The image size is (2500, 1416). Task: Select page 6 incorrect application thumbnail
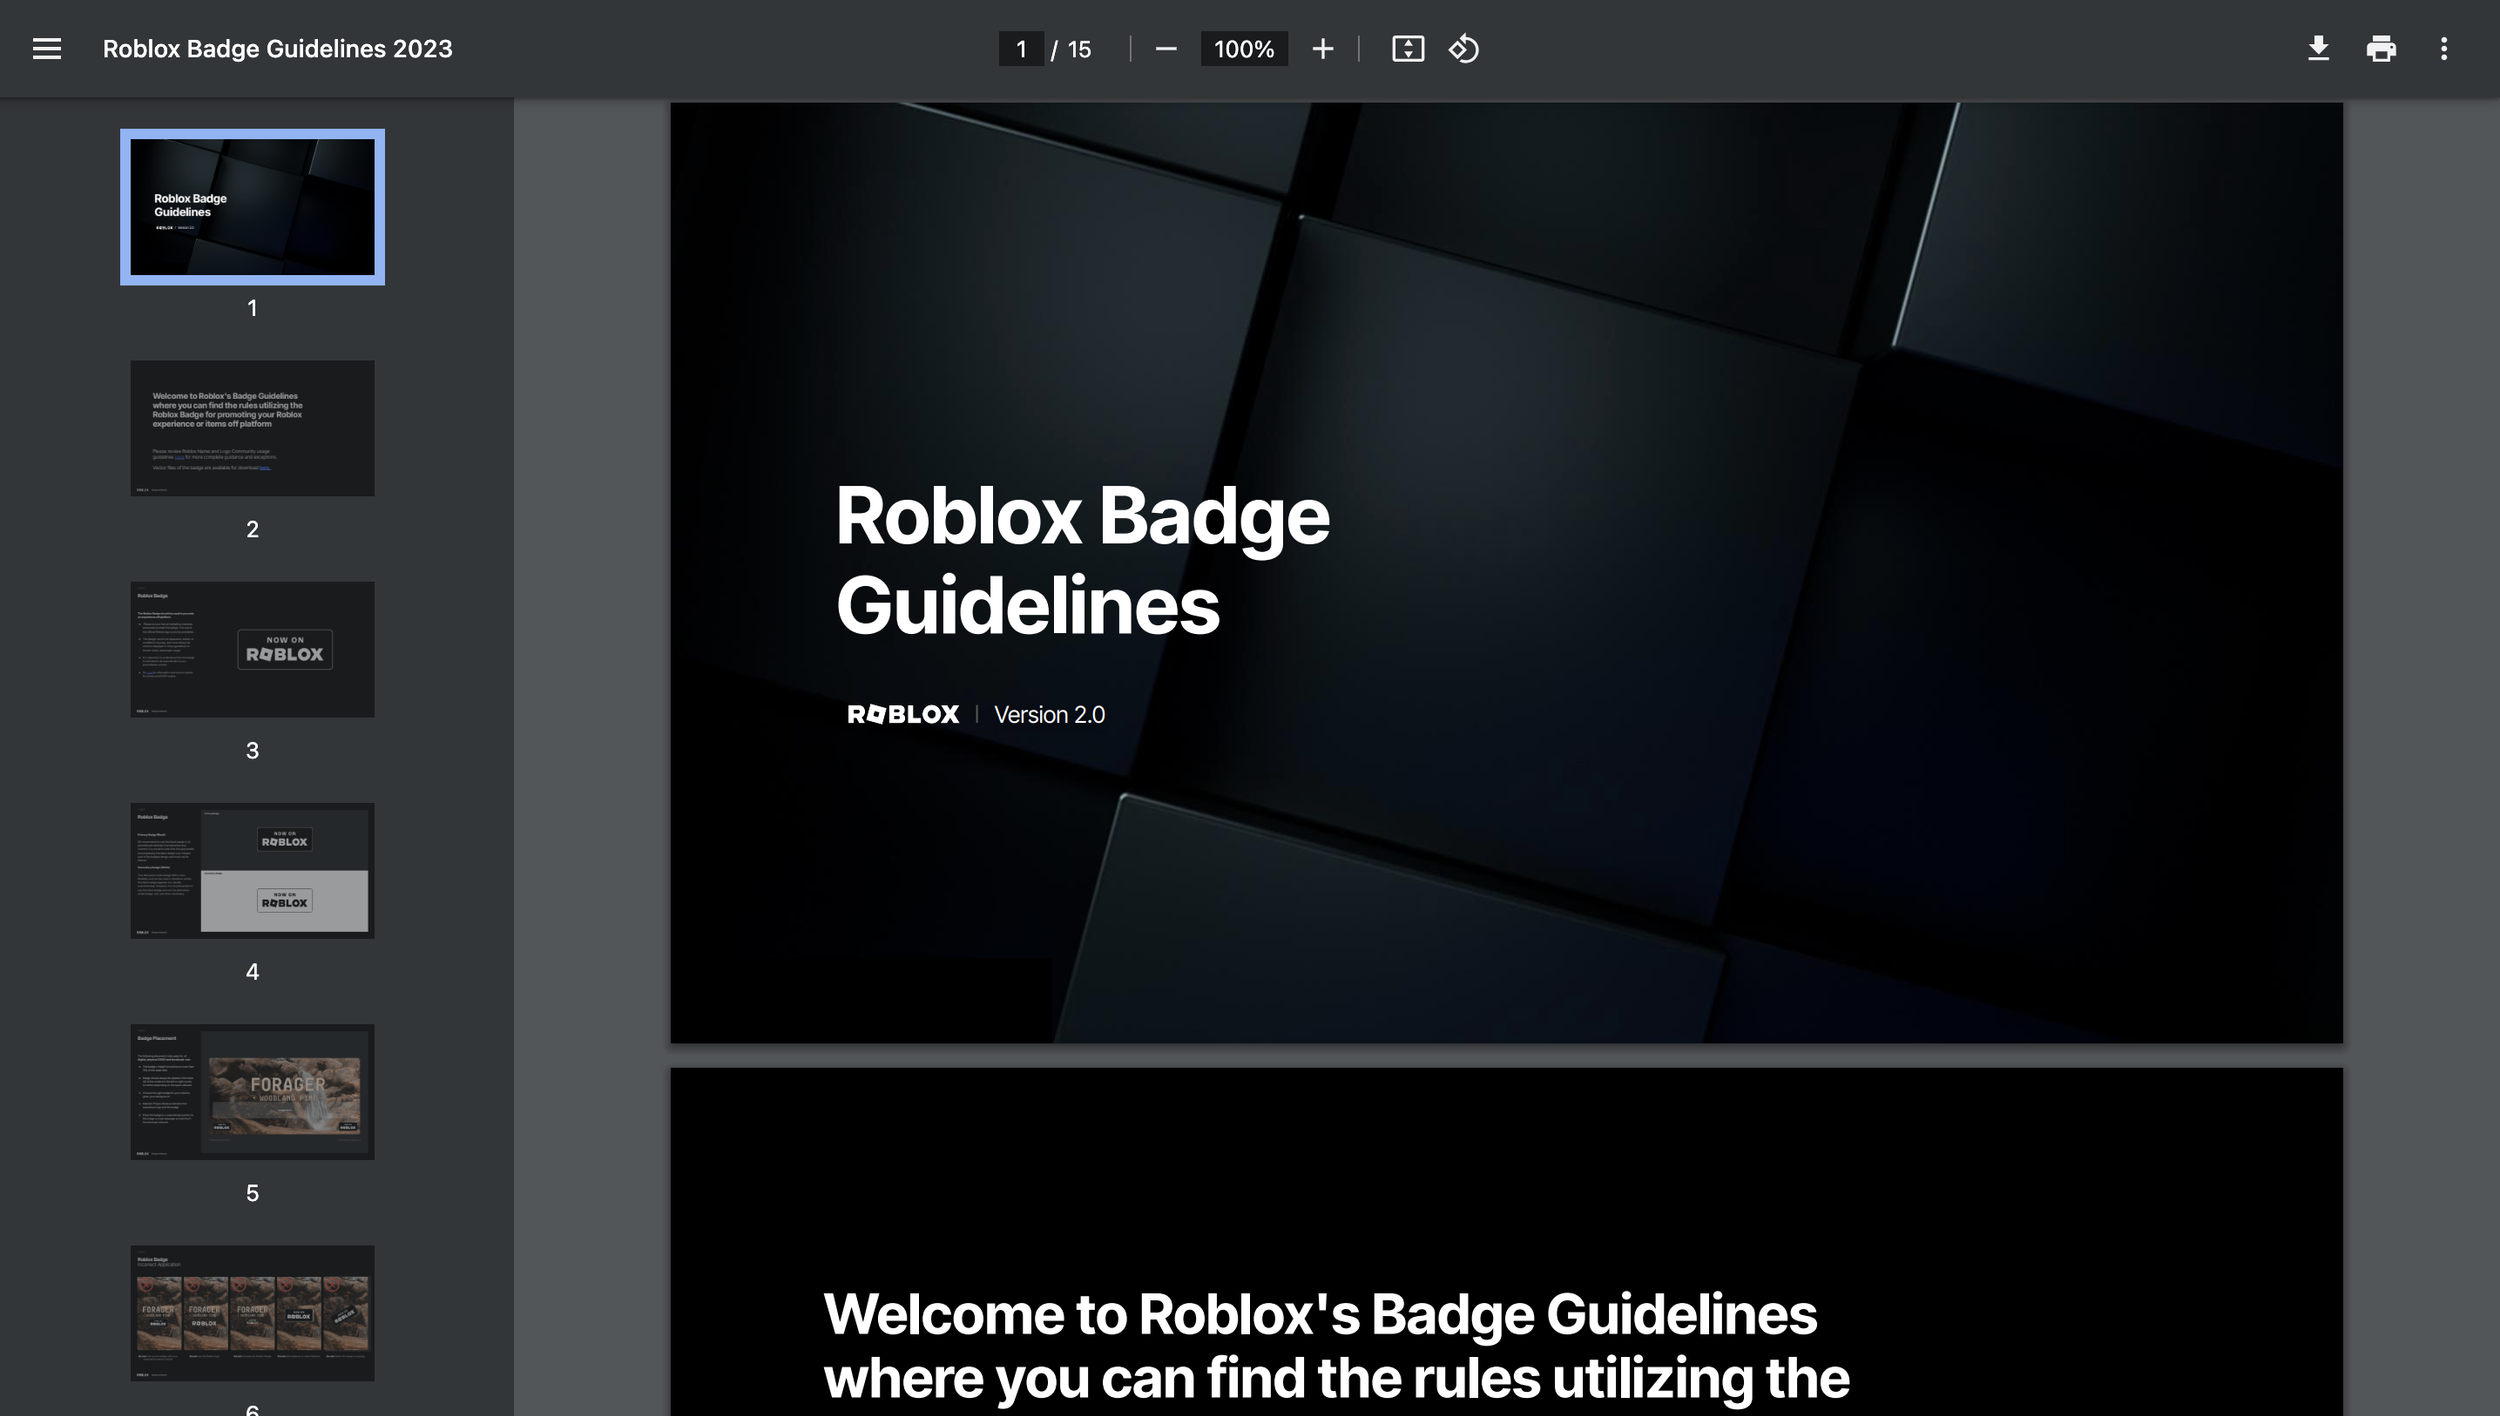[252, 1312]
